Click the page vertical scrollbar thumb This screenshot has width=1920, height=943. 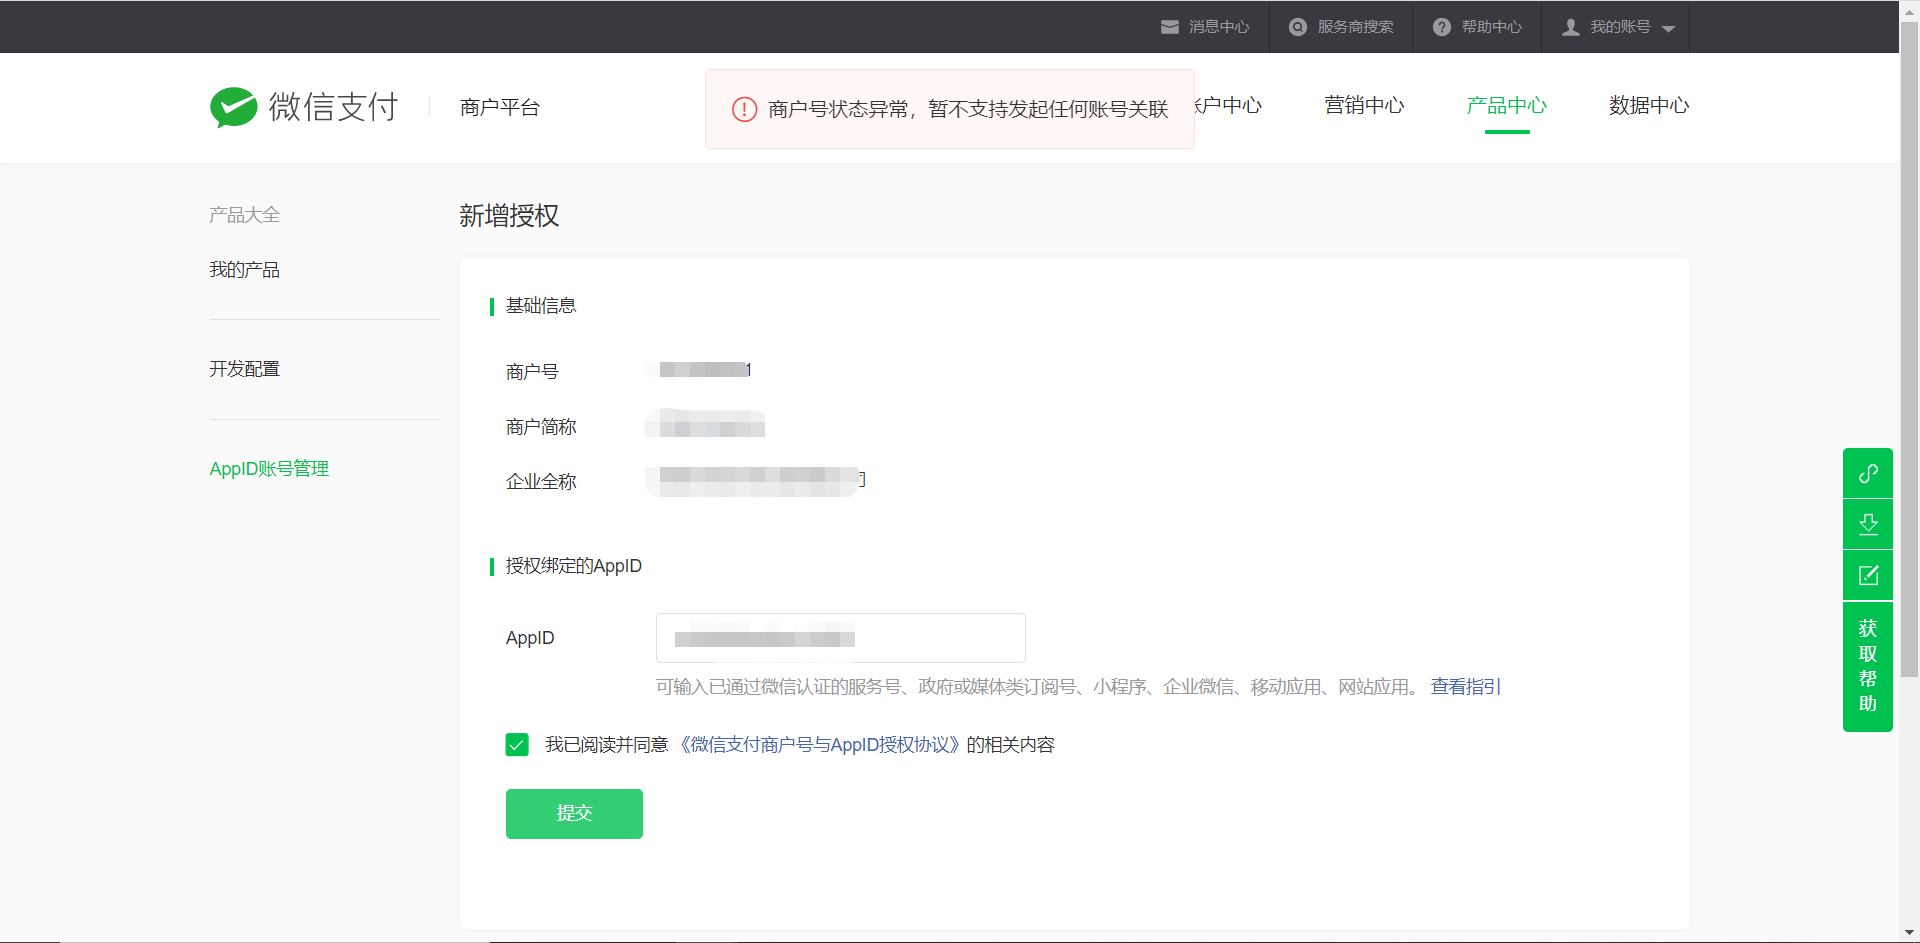(x=1909, y=350)
